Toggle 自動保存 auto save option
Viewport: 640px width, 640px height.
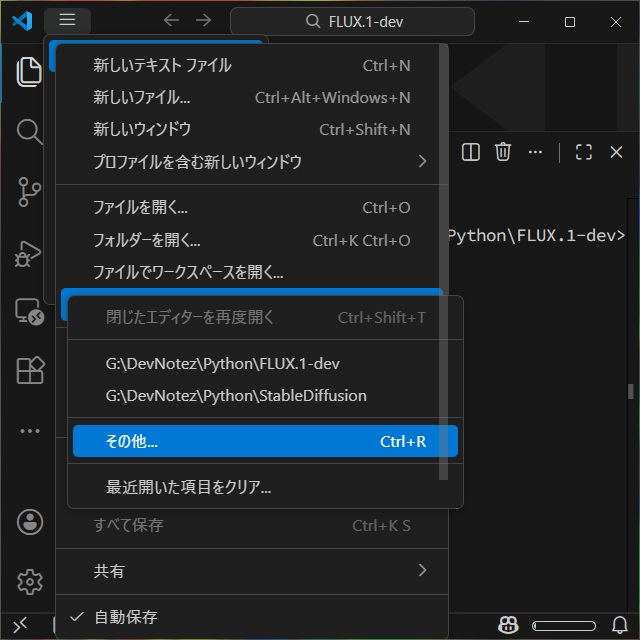[x=125, y=617]
